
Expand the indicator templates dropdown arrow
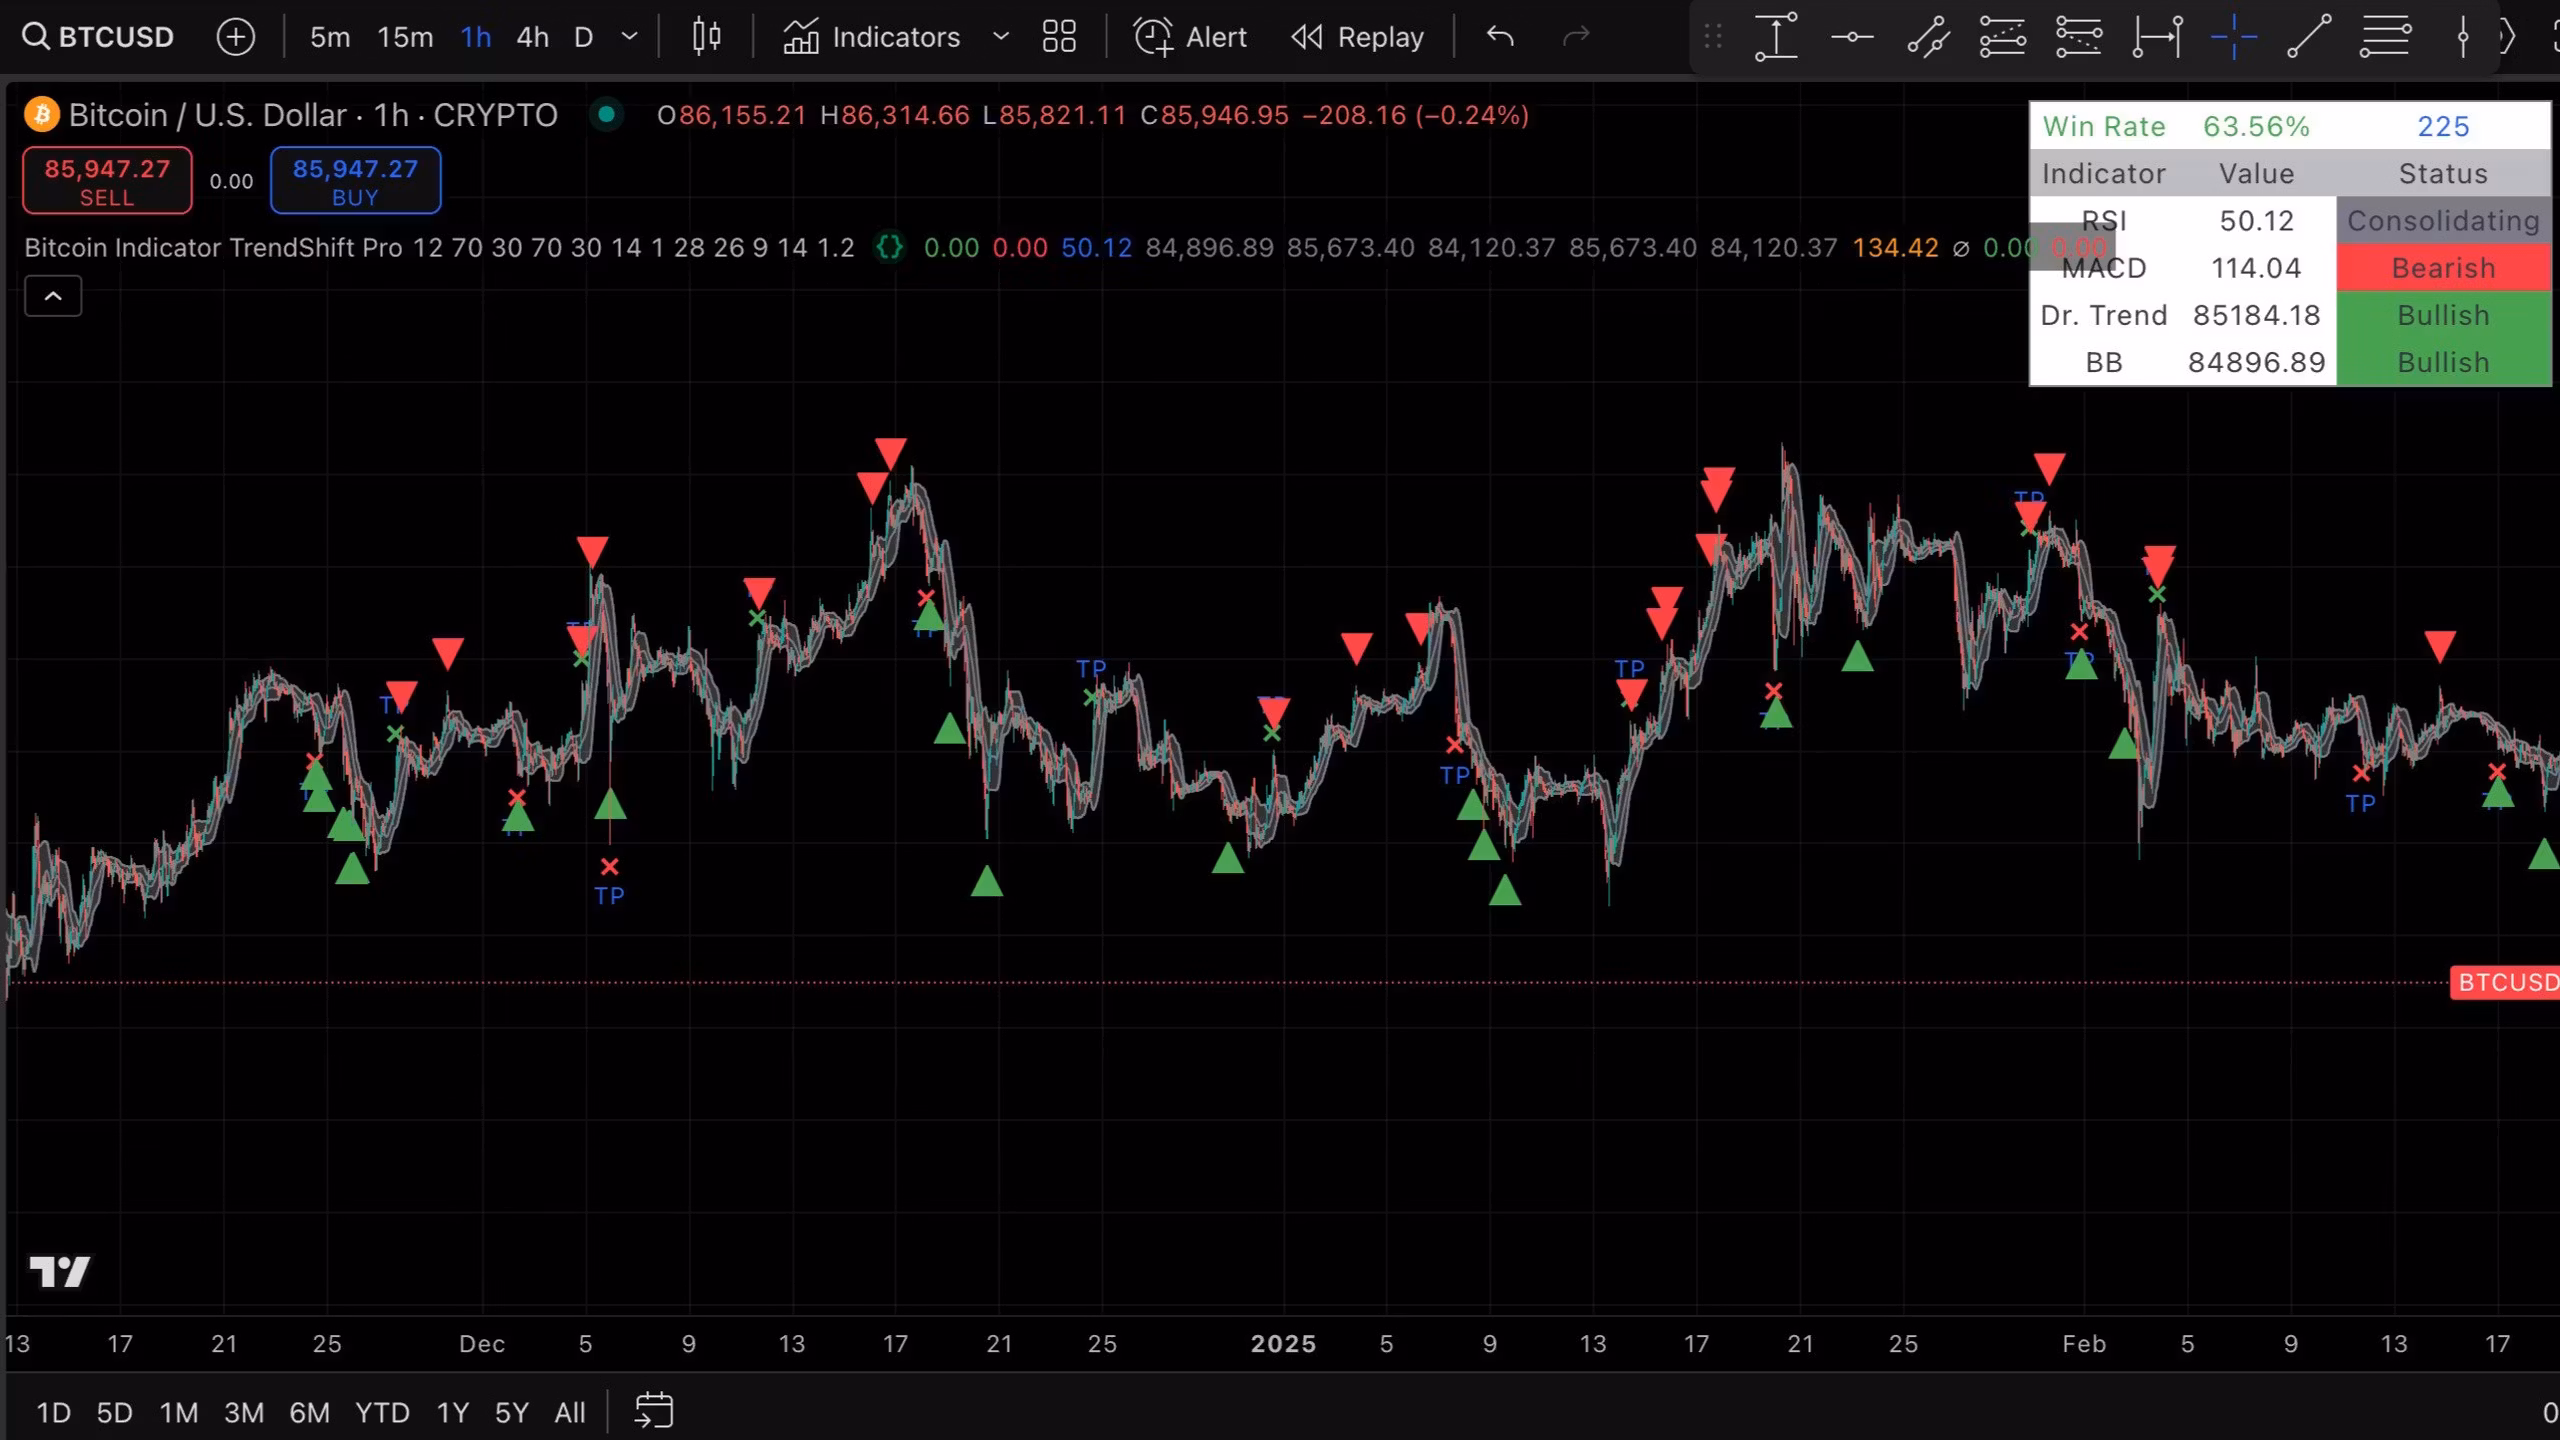[1000, 37]
